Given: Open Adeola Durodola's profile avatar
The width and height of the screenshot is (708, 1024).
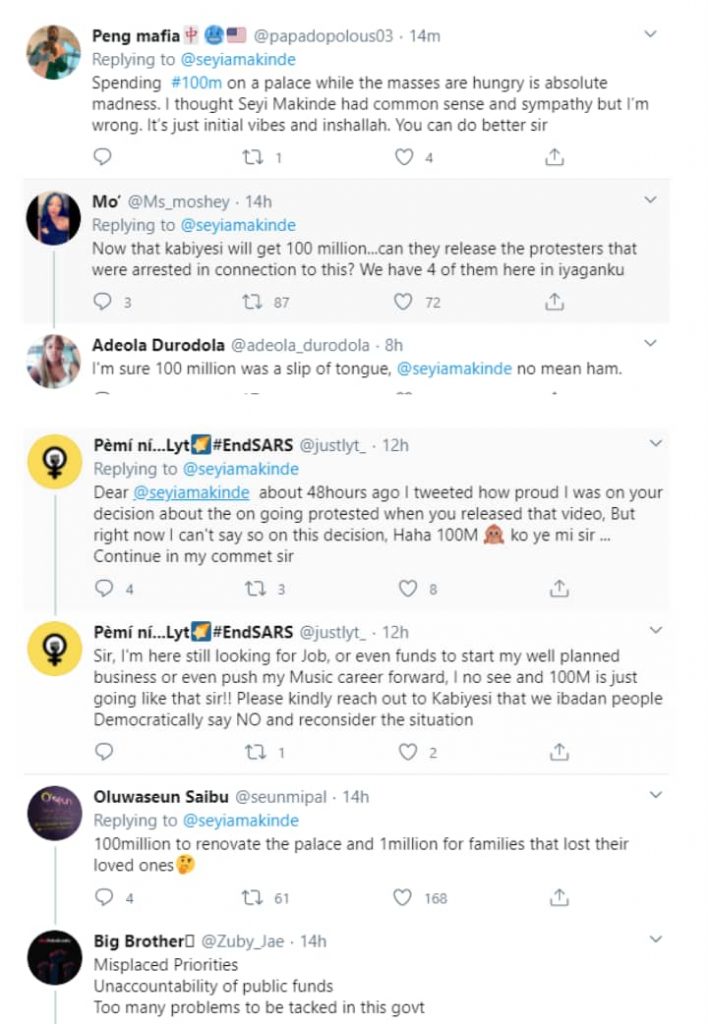Looking at the screenshot, I should pos(53,361).
